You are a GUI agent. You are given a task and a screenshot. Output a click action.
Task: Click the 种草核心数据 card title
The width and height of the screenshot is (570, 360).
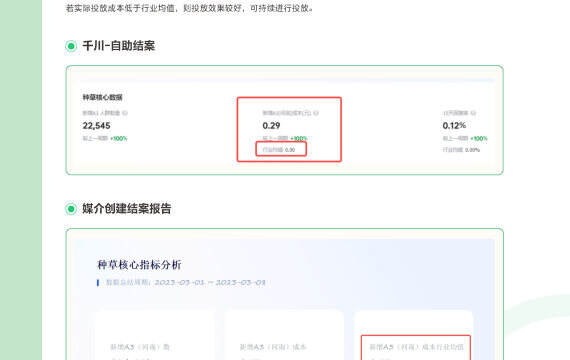[x=103, y=97]
